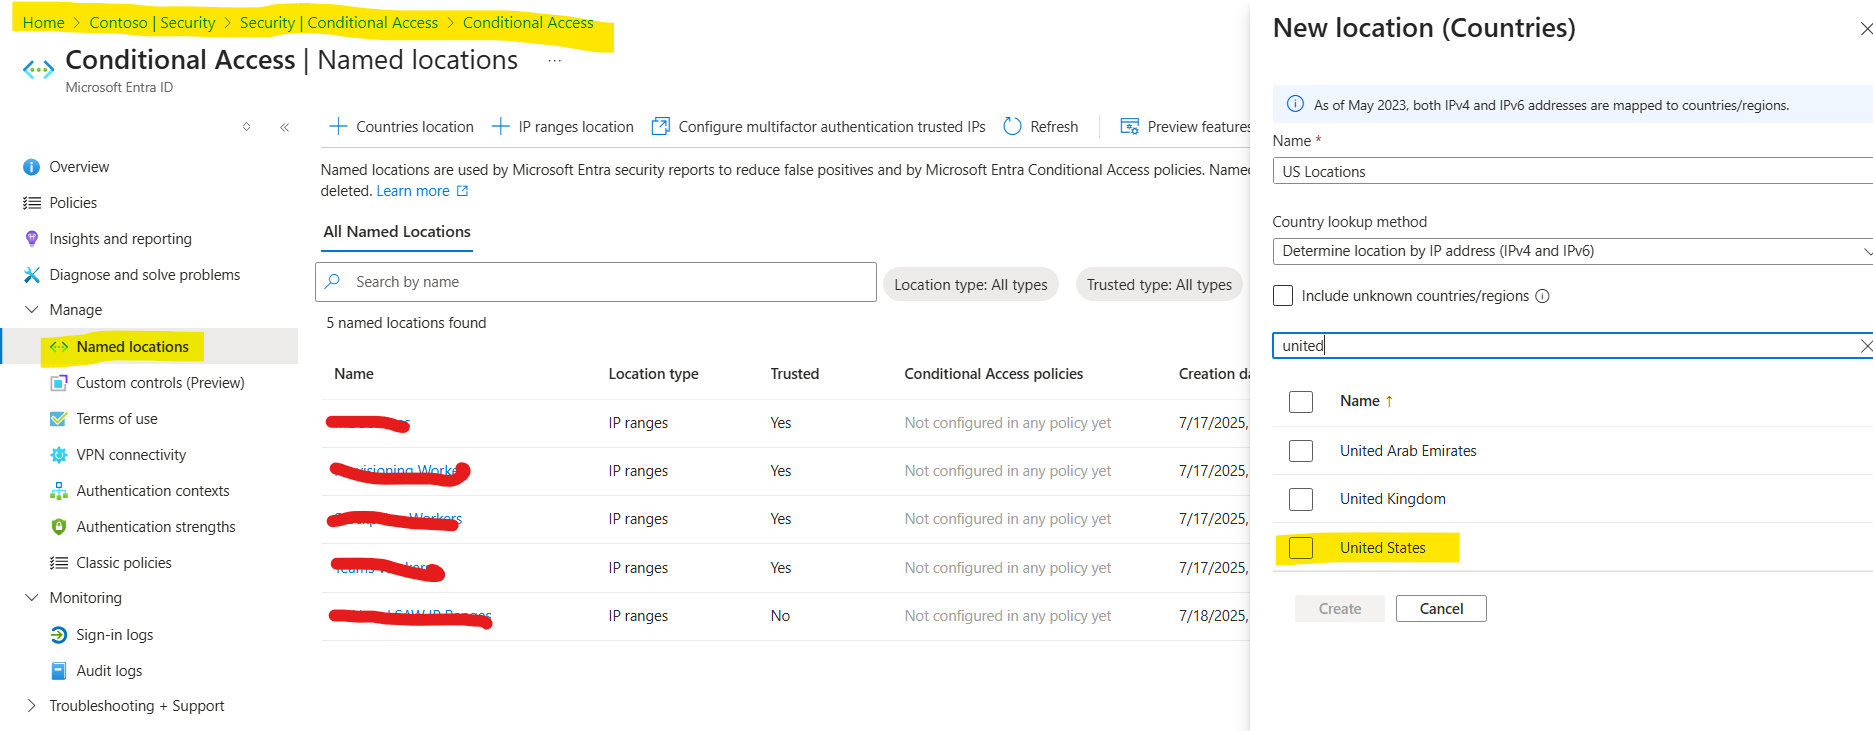Click the Home breadcrumb link
This screenshot has height=731, width=1873.
click(x=43, y=23)
